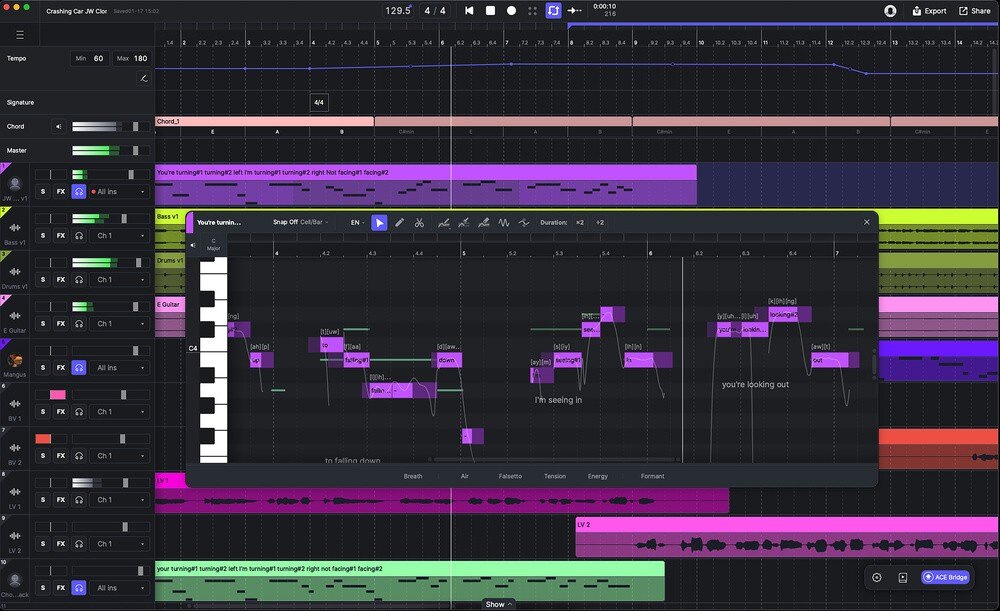
Task: Open the EN language dropdown in the editor
Action: pos(355,222)
